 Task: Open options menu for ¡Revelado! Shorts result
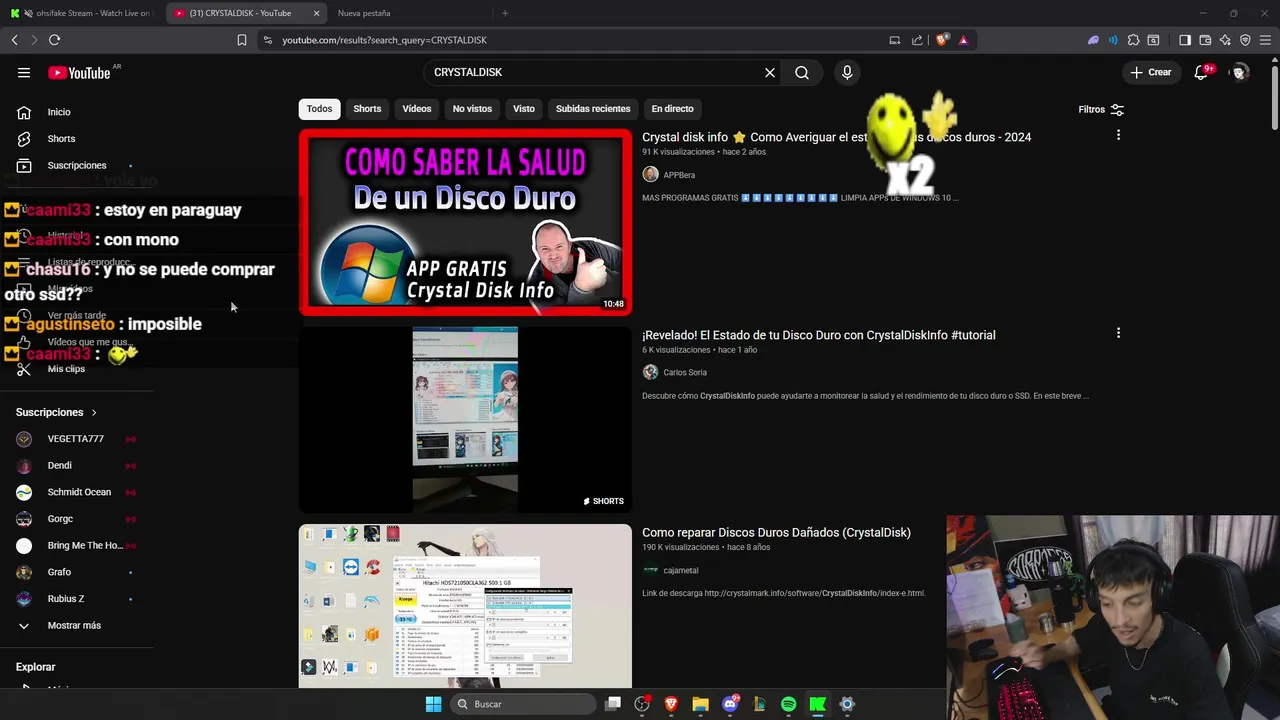[1118, 333]
